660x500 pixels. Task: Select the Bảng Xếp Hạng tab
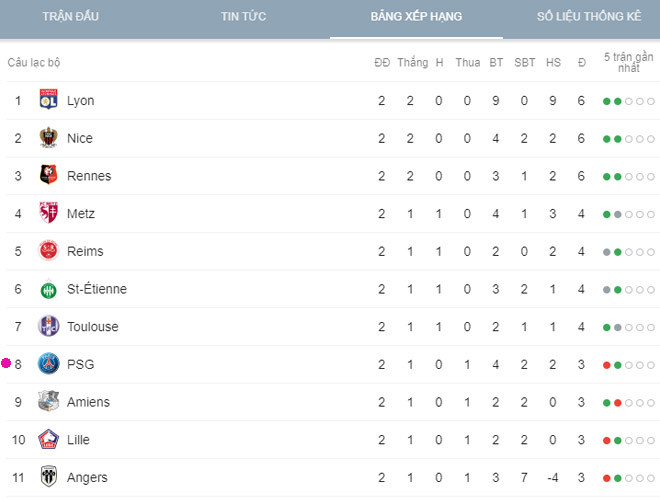417,17
